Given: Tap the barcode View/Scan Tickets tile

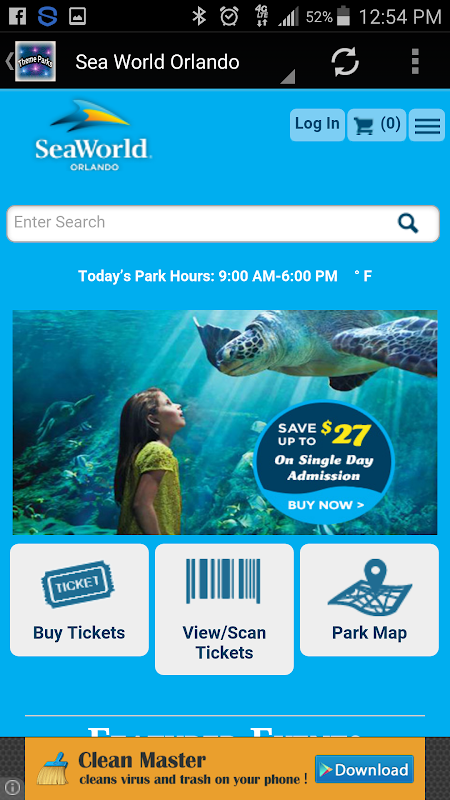Looking at the screenshot, I should click(x=224, y=609).
